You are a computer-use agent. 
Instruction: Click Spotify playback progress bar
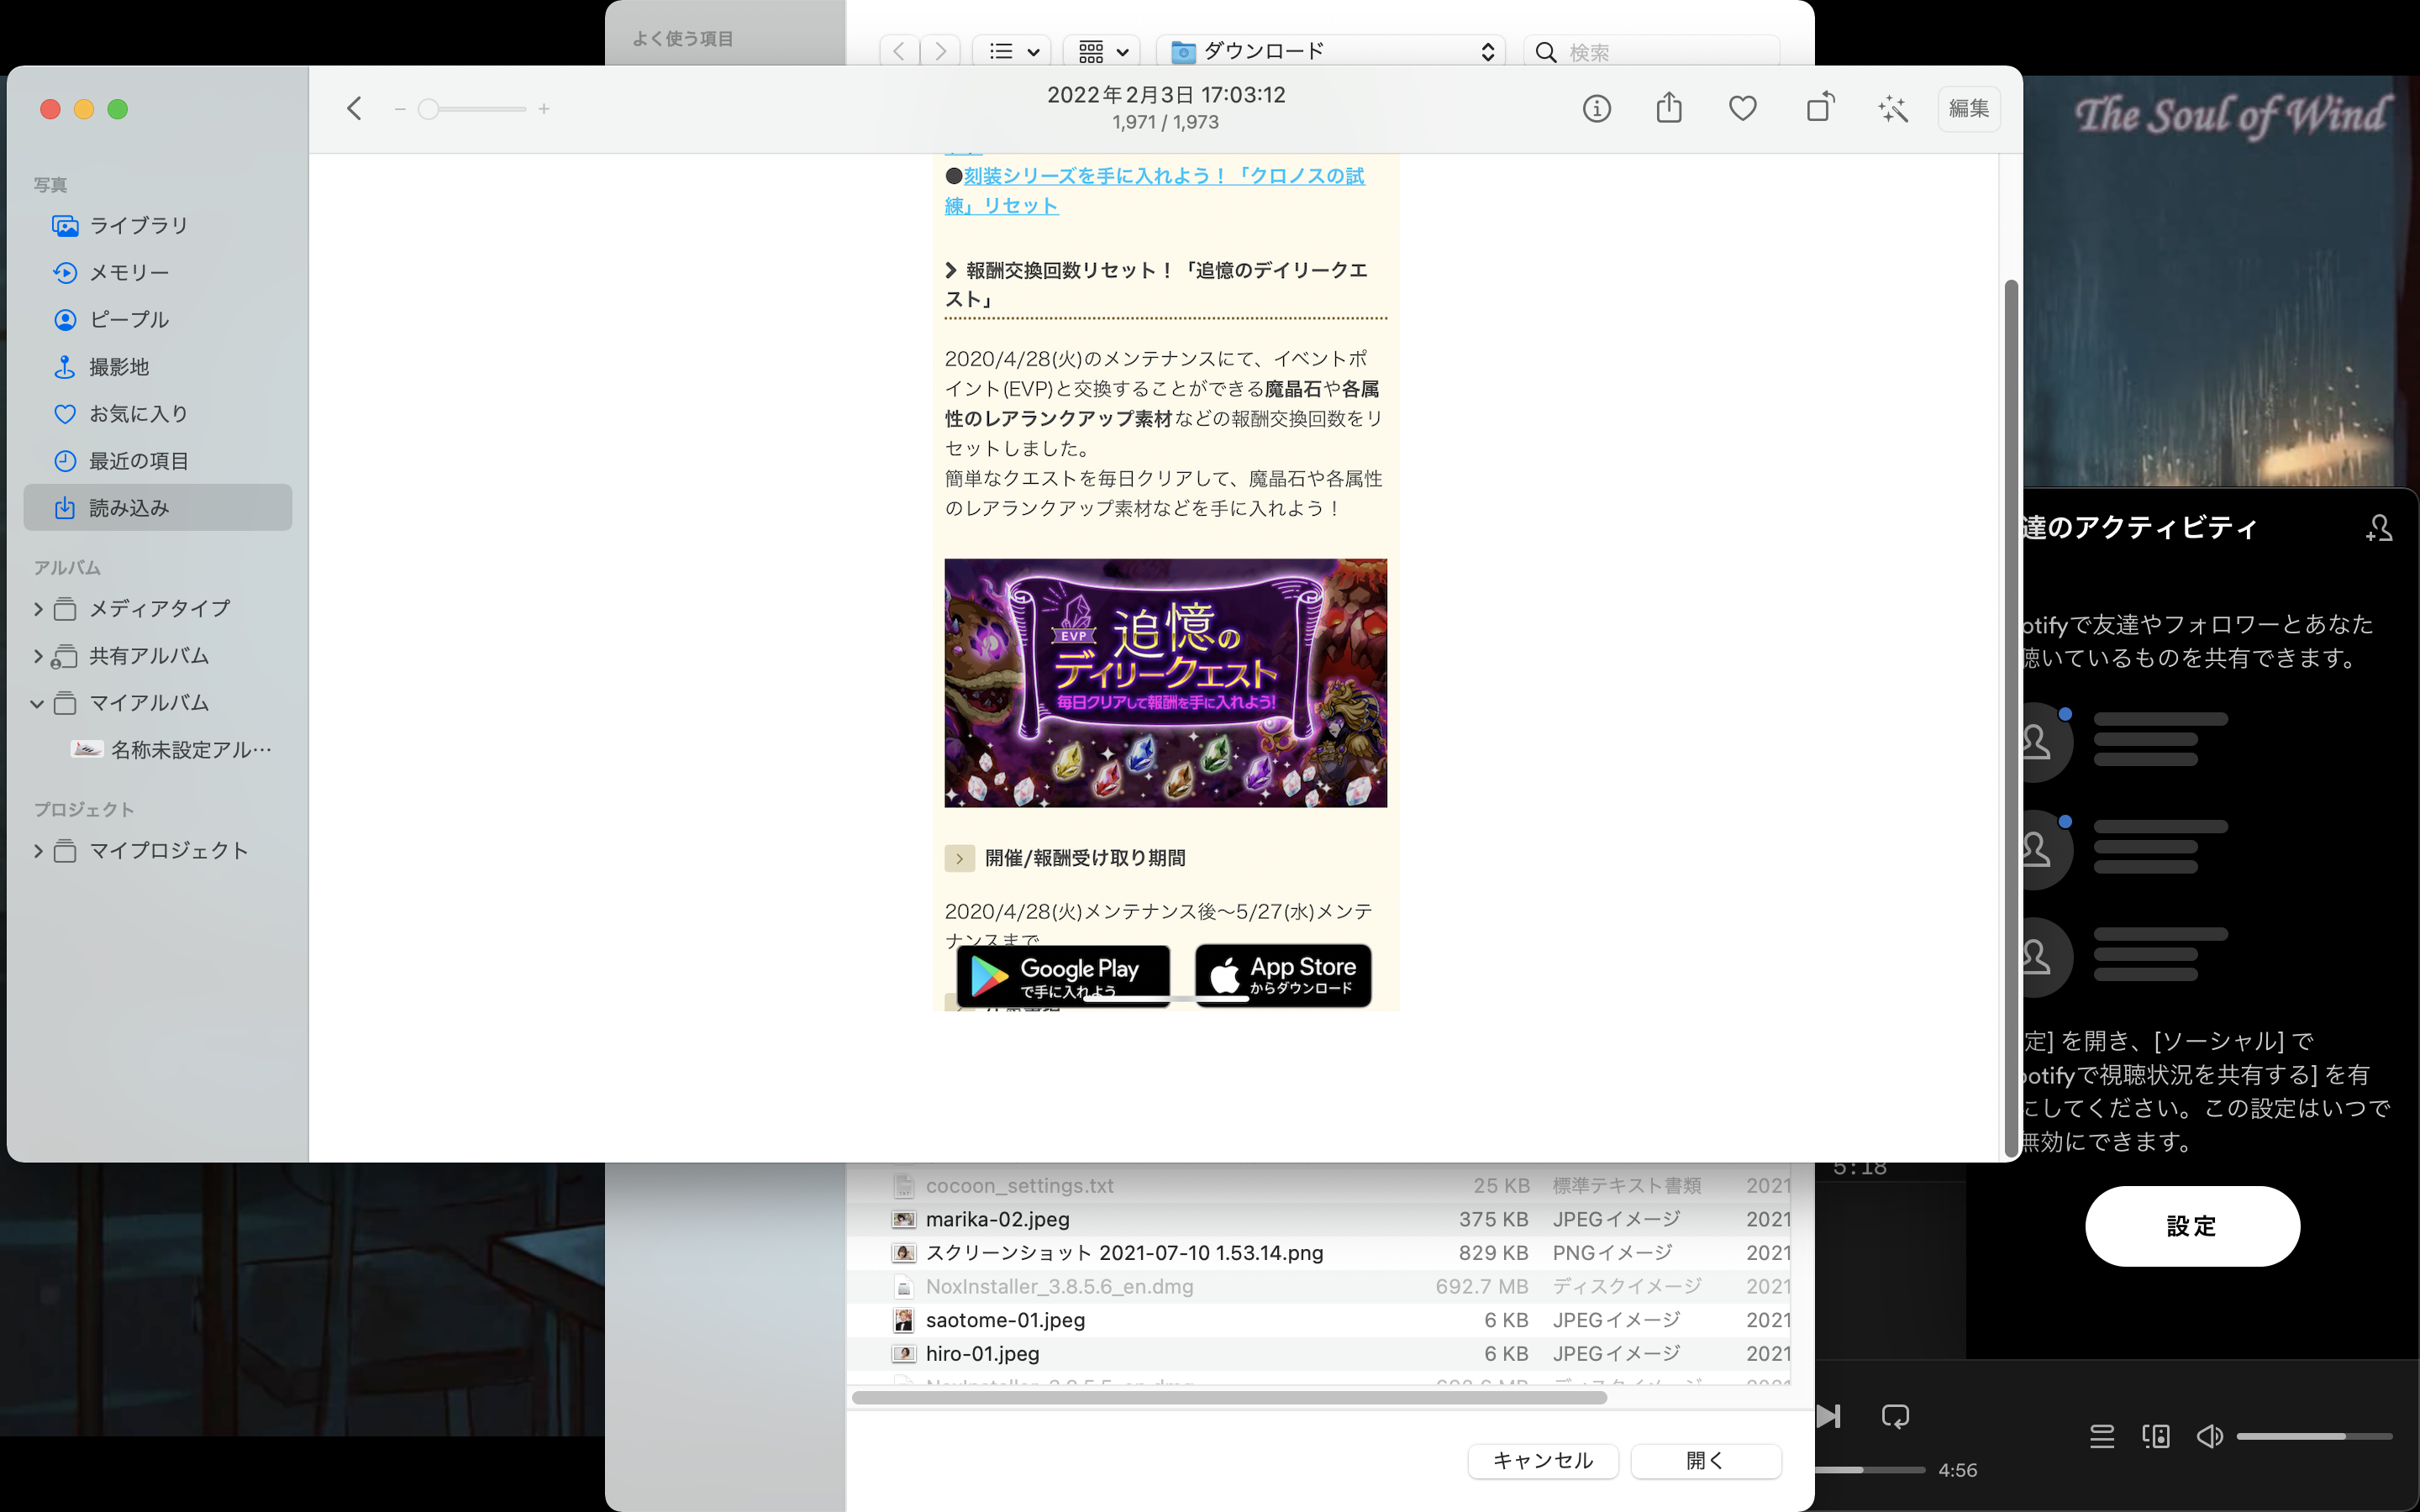tap(1870, 1470)
